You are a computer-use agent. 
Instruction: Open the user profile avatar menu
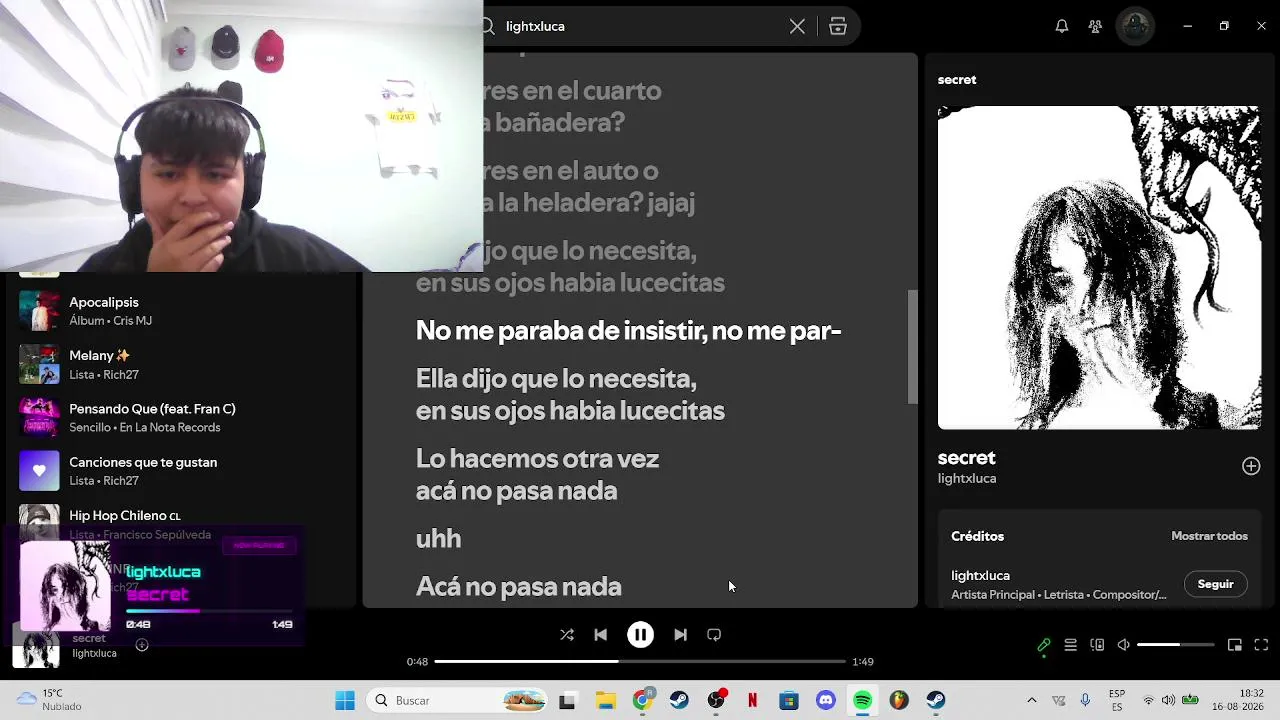(1136, 26)
